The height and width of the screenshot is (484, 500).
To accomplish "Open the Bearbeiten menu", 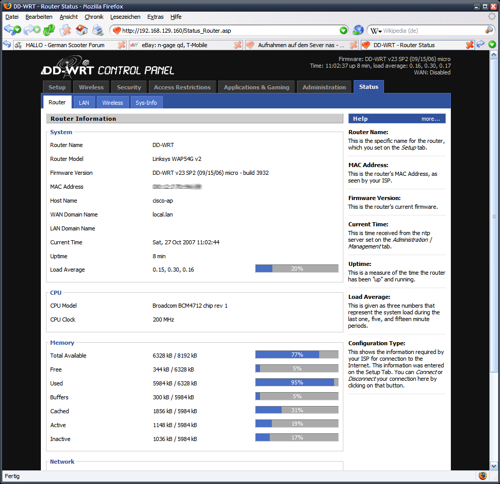I will click(x=39, y=17).
